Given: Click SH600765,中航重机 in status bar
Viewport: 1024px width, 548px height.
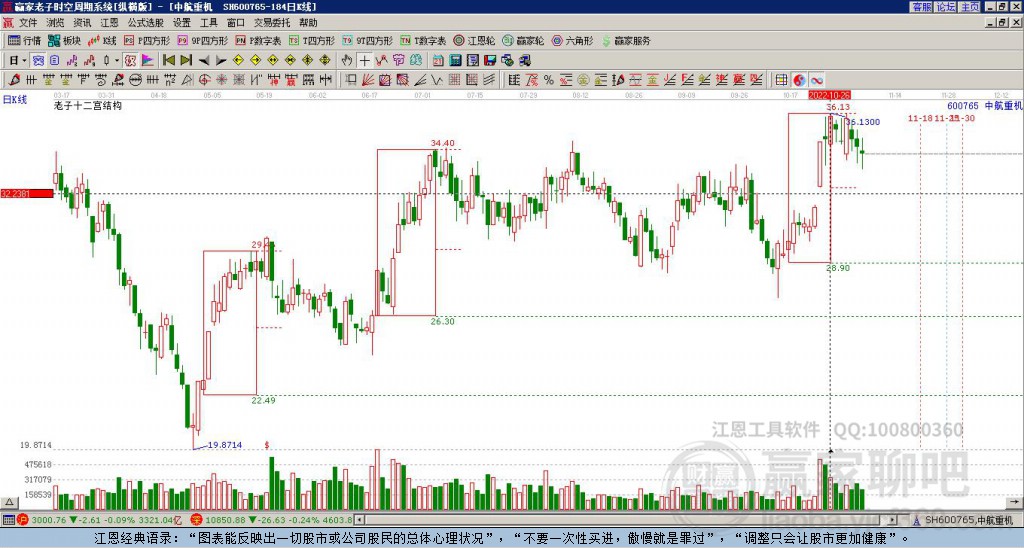Looking at the screenshot, I should [967, 520].
